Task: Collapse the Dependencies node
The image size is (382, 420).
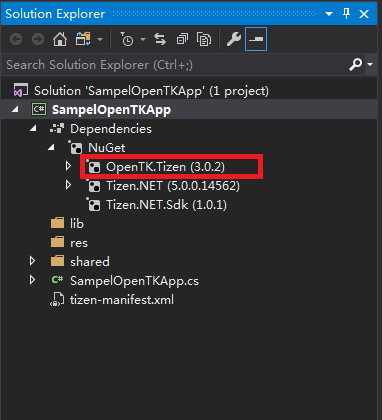Action: pyautogui.click(x=33, y=128)
